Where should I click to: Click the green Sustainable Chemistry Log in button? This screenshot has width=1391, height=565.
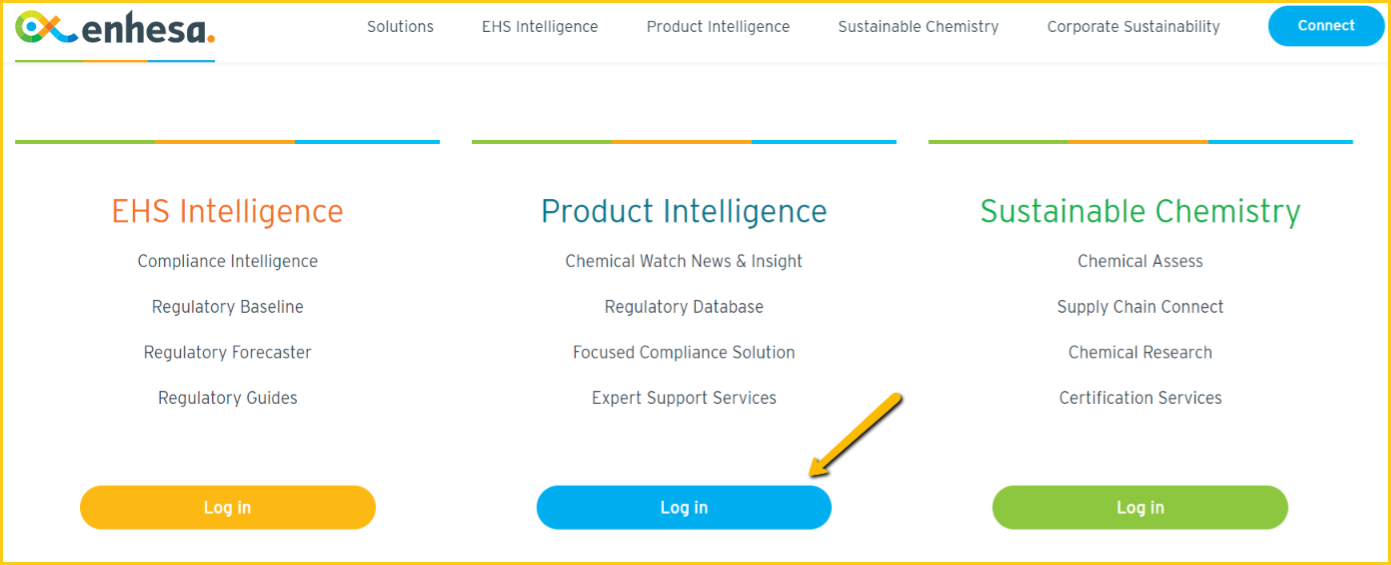coord(1140,507)
